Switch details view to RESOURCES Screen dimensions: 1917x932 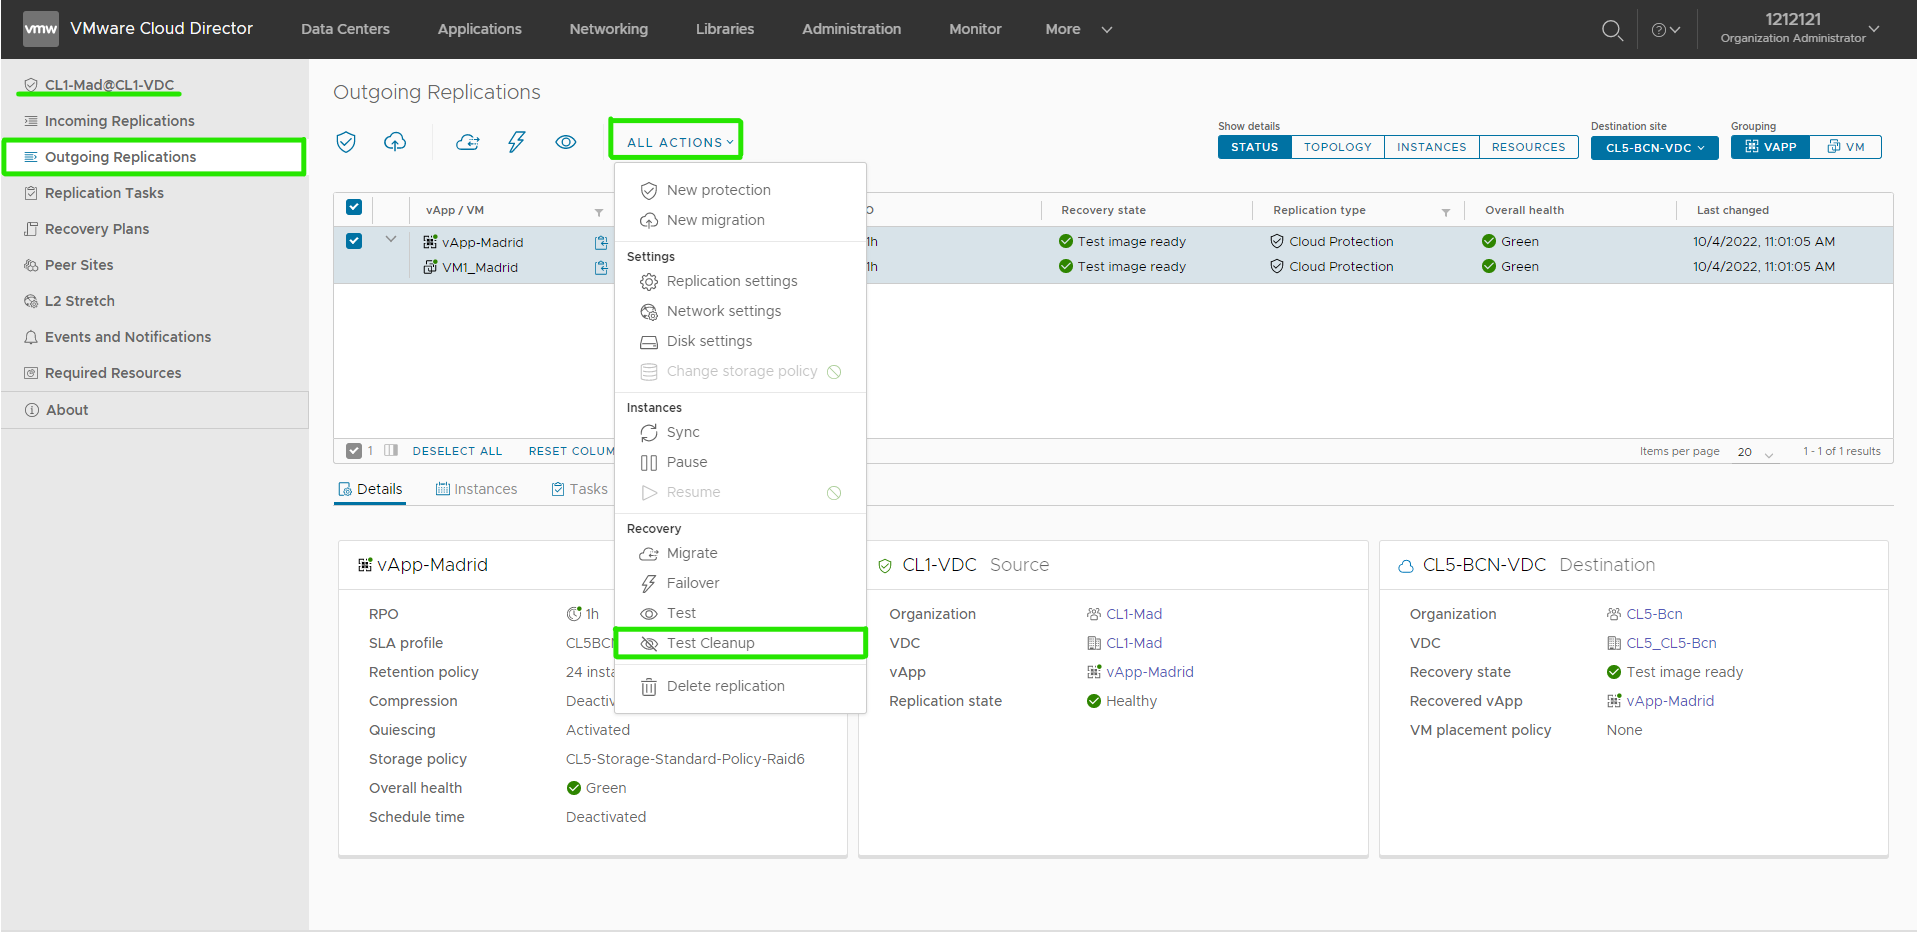tap(1529, 147)
